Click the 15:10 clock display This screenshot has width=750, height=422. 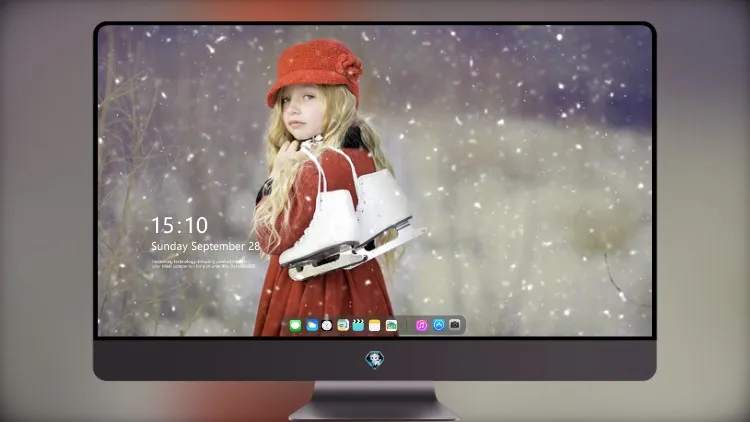(x=180, y=225)
